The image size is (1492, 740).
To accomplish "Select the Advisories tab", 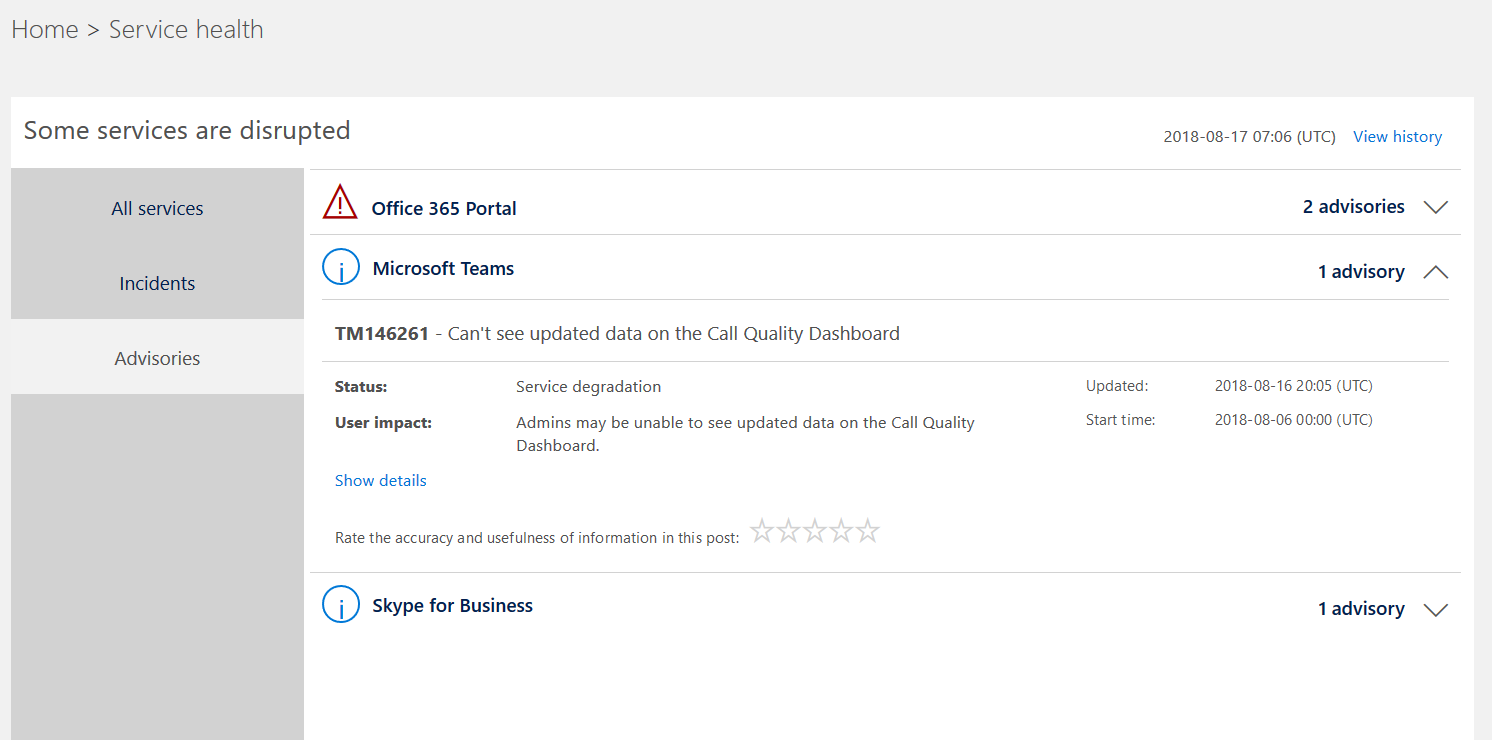I will click(157, 358).
